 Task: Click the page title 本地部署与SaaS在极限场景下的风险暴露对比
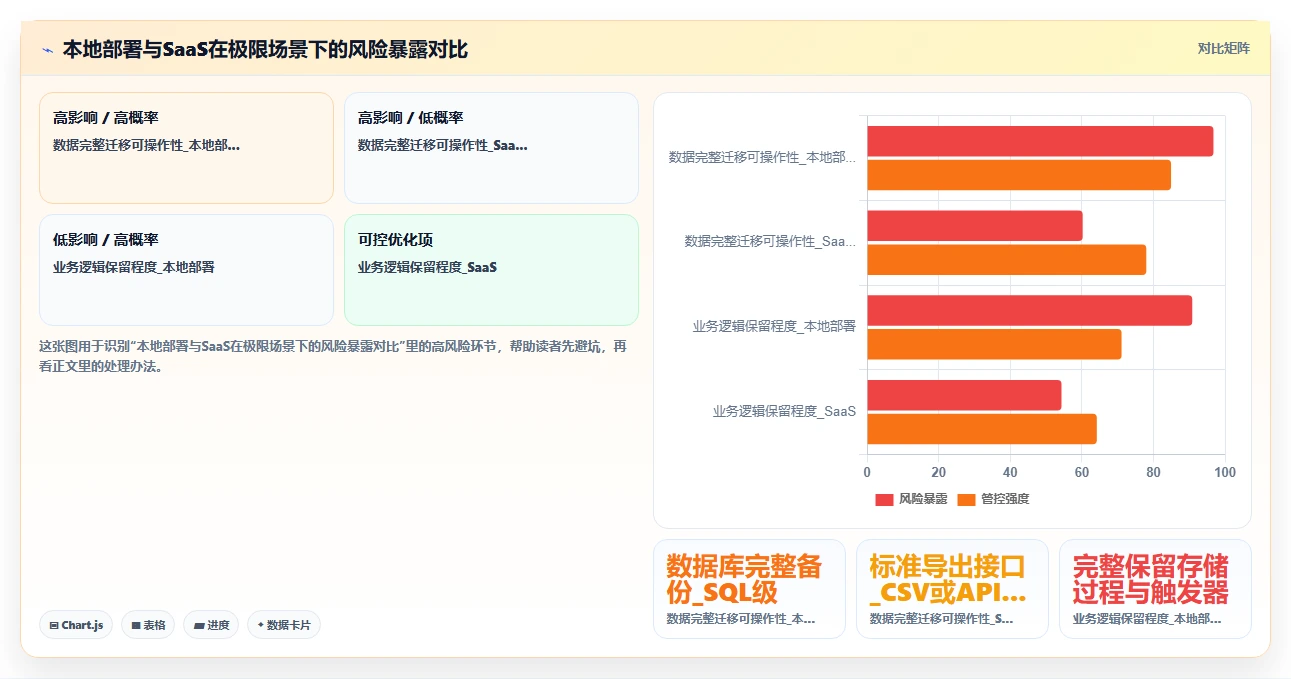[265, 49]
